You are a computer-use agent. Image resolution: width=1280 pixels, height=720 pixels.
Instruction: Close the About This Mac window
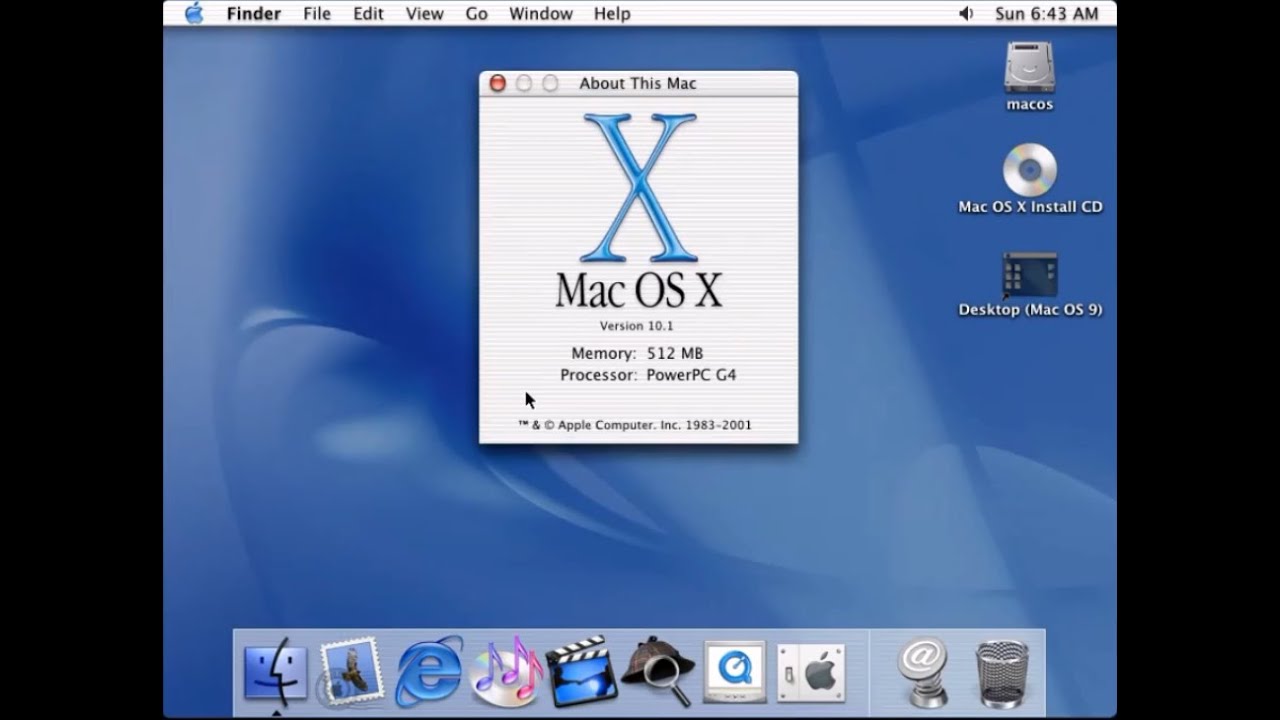tap(497, 83)
